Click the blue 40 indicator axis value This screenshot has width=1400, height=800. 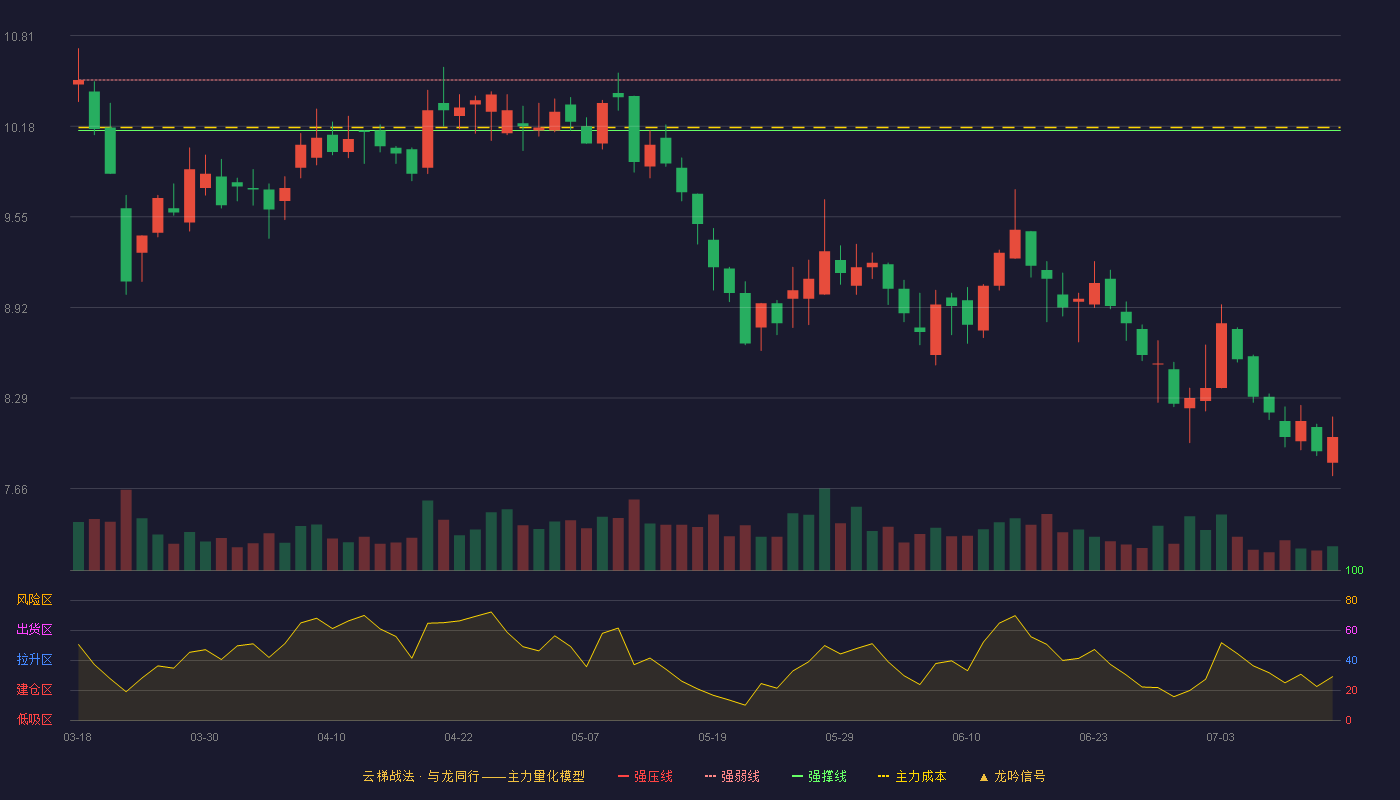tap(1351, 660)
